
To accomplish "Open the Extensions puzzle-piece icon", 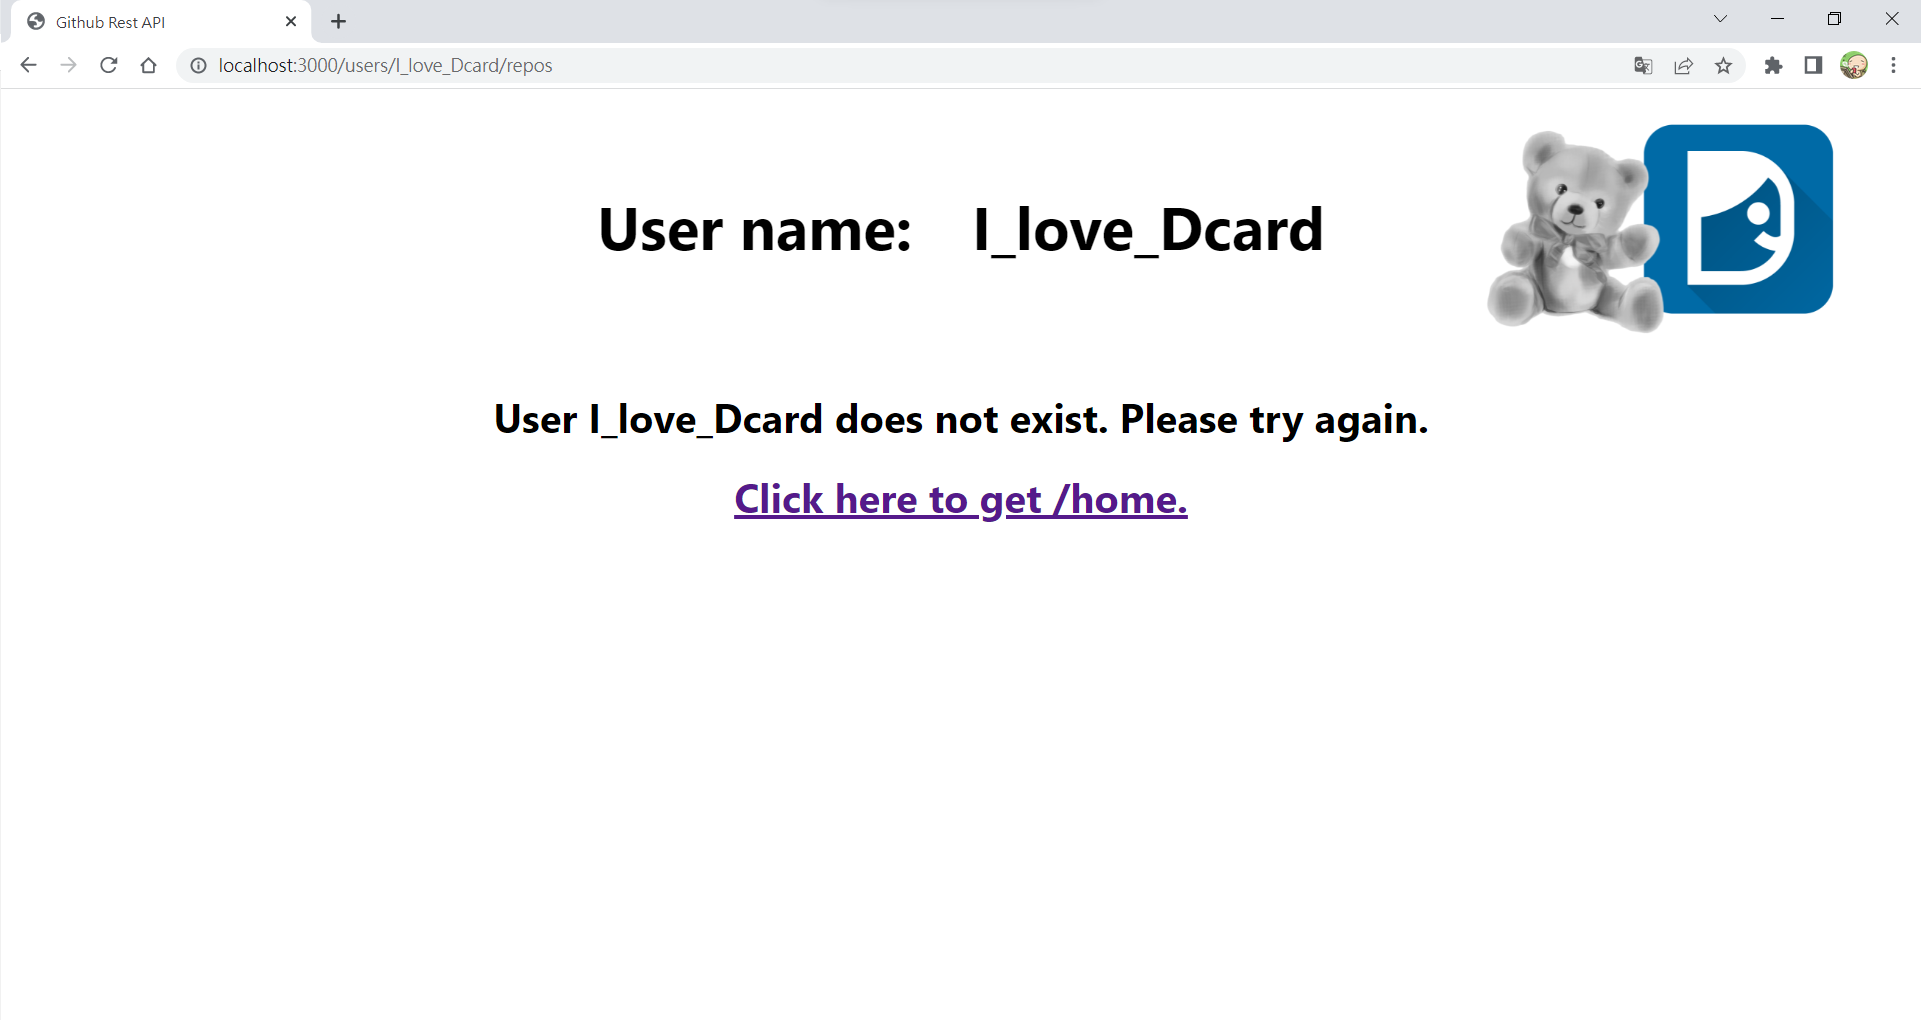I will [x=1775, y=65].
